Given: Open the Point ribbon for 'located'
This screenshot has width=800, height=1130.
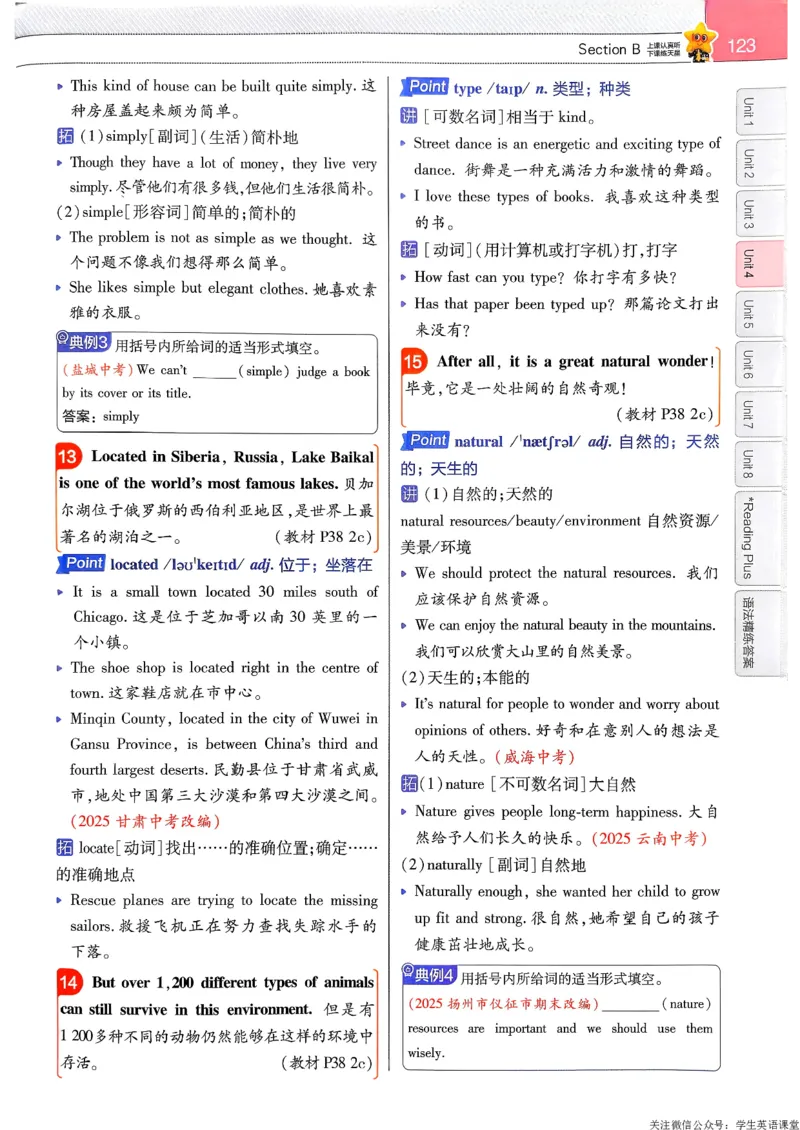Looking at the screenshot, I should pos(83,563).
